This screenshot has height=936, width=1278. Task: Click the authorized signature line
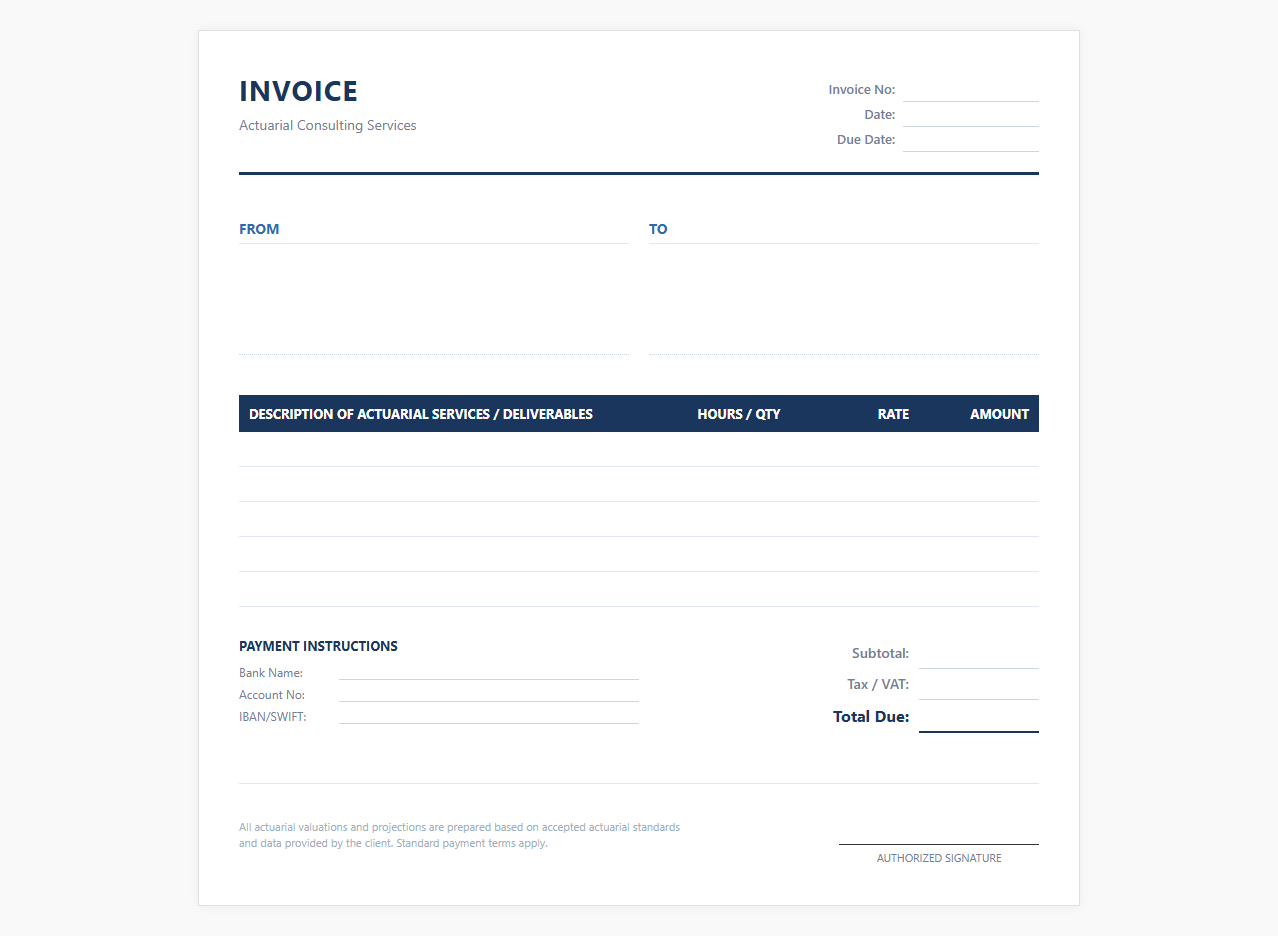point(939,844)
